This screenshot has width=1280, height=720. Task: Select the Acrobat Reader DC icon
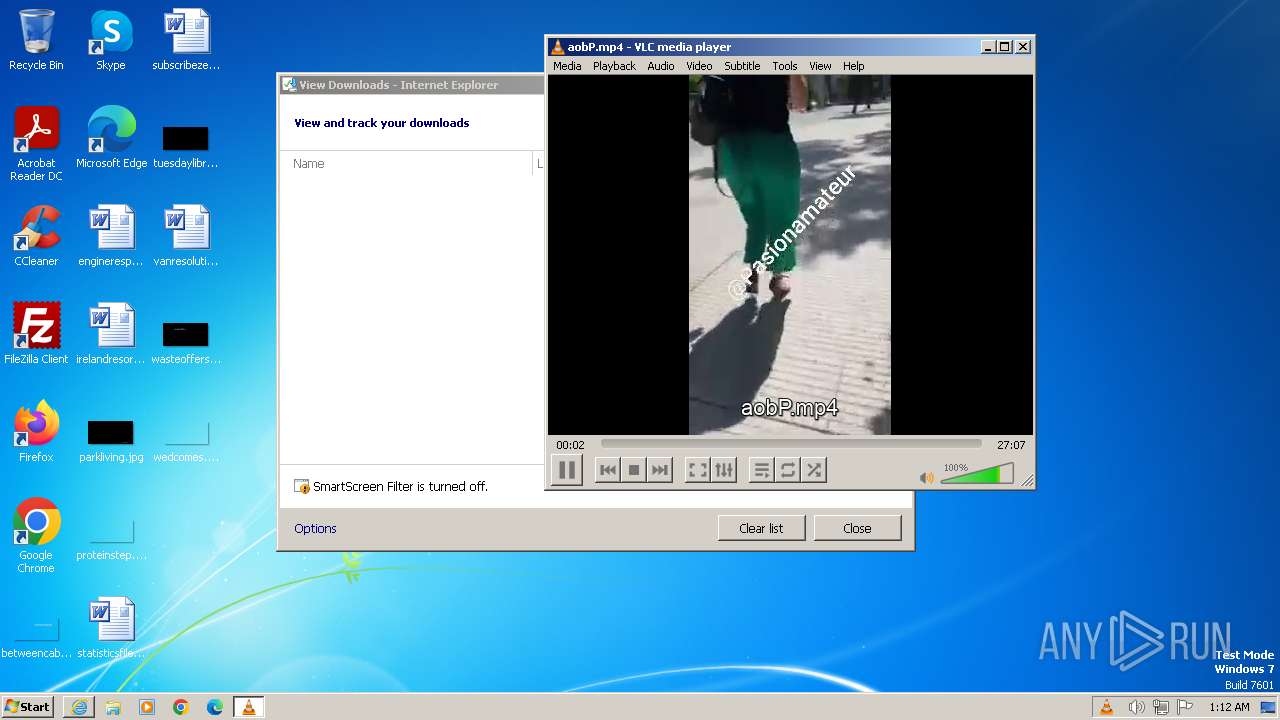click(x=36, y=144)
